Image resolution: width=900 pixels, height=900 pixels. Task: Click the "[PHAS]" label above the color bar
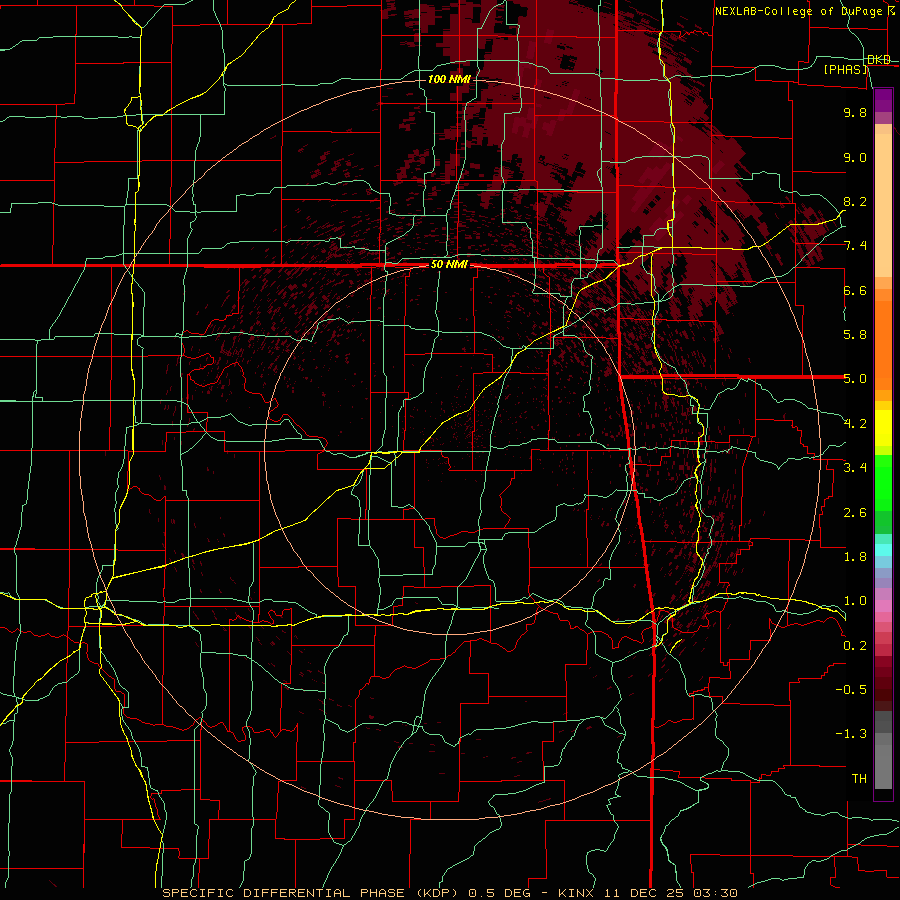point(845,69)
